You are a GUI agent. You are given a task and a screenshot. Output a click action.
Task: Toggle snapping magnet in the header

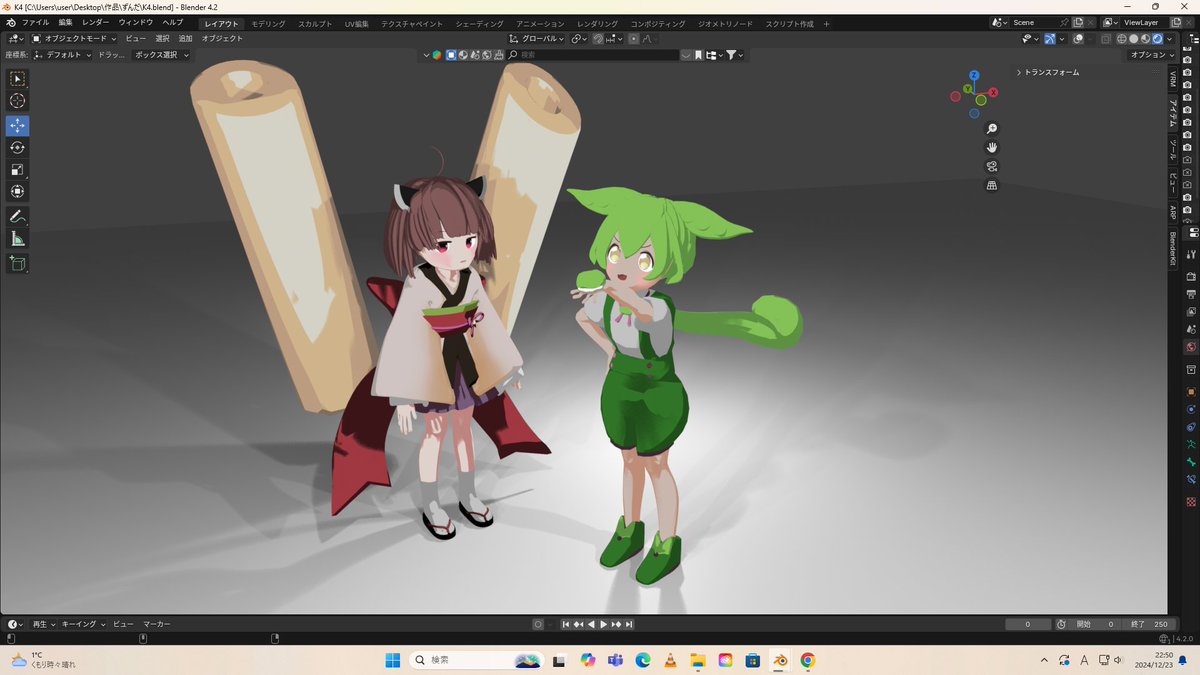598,39
